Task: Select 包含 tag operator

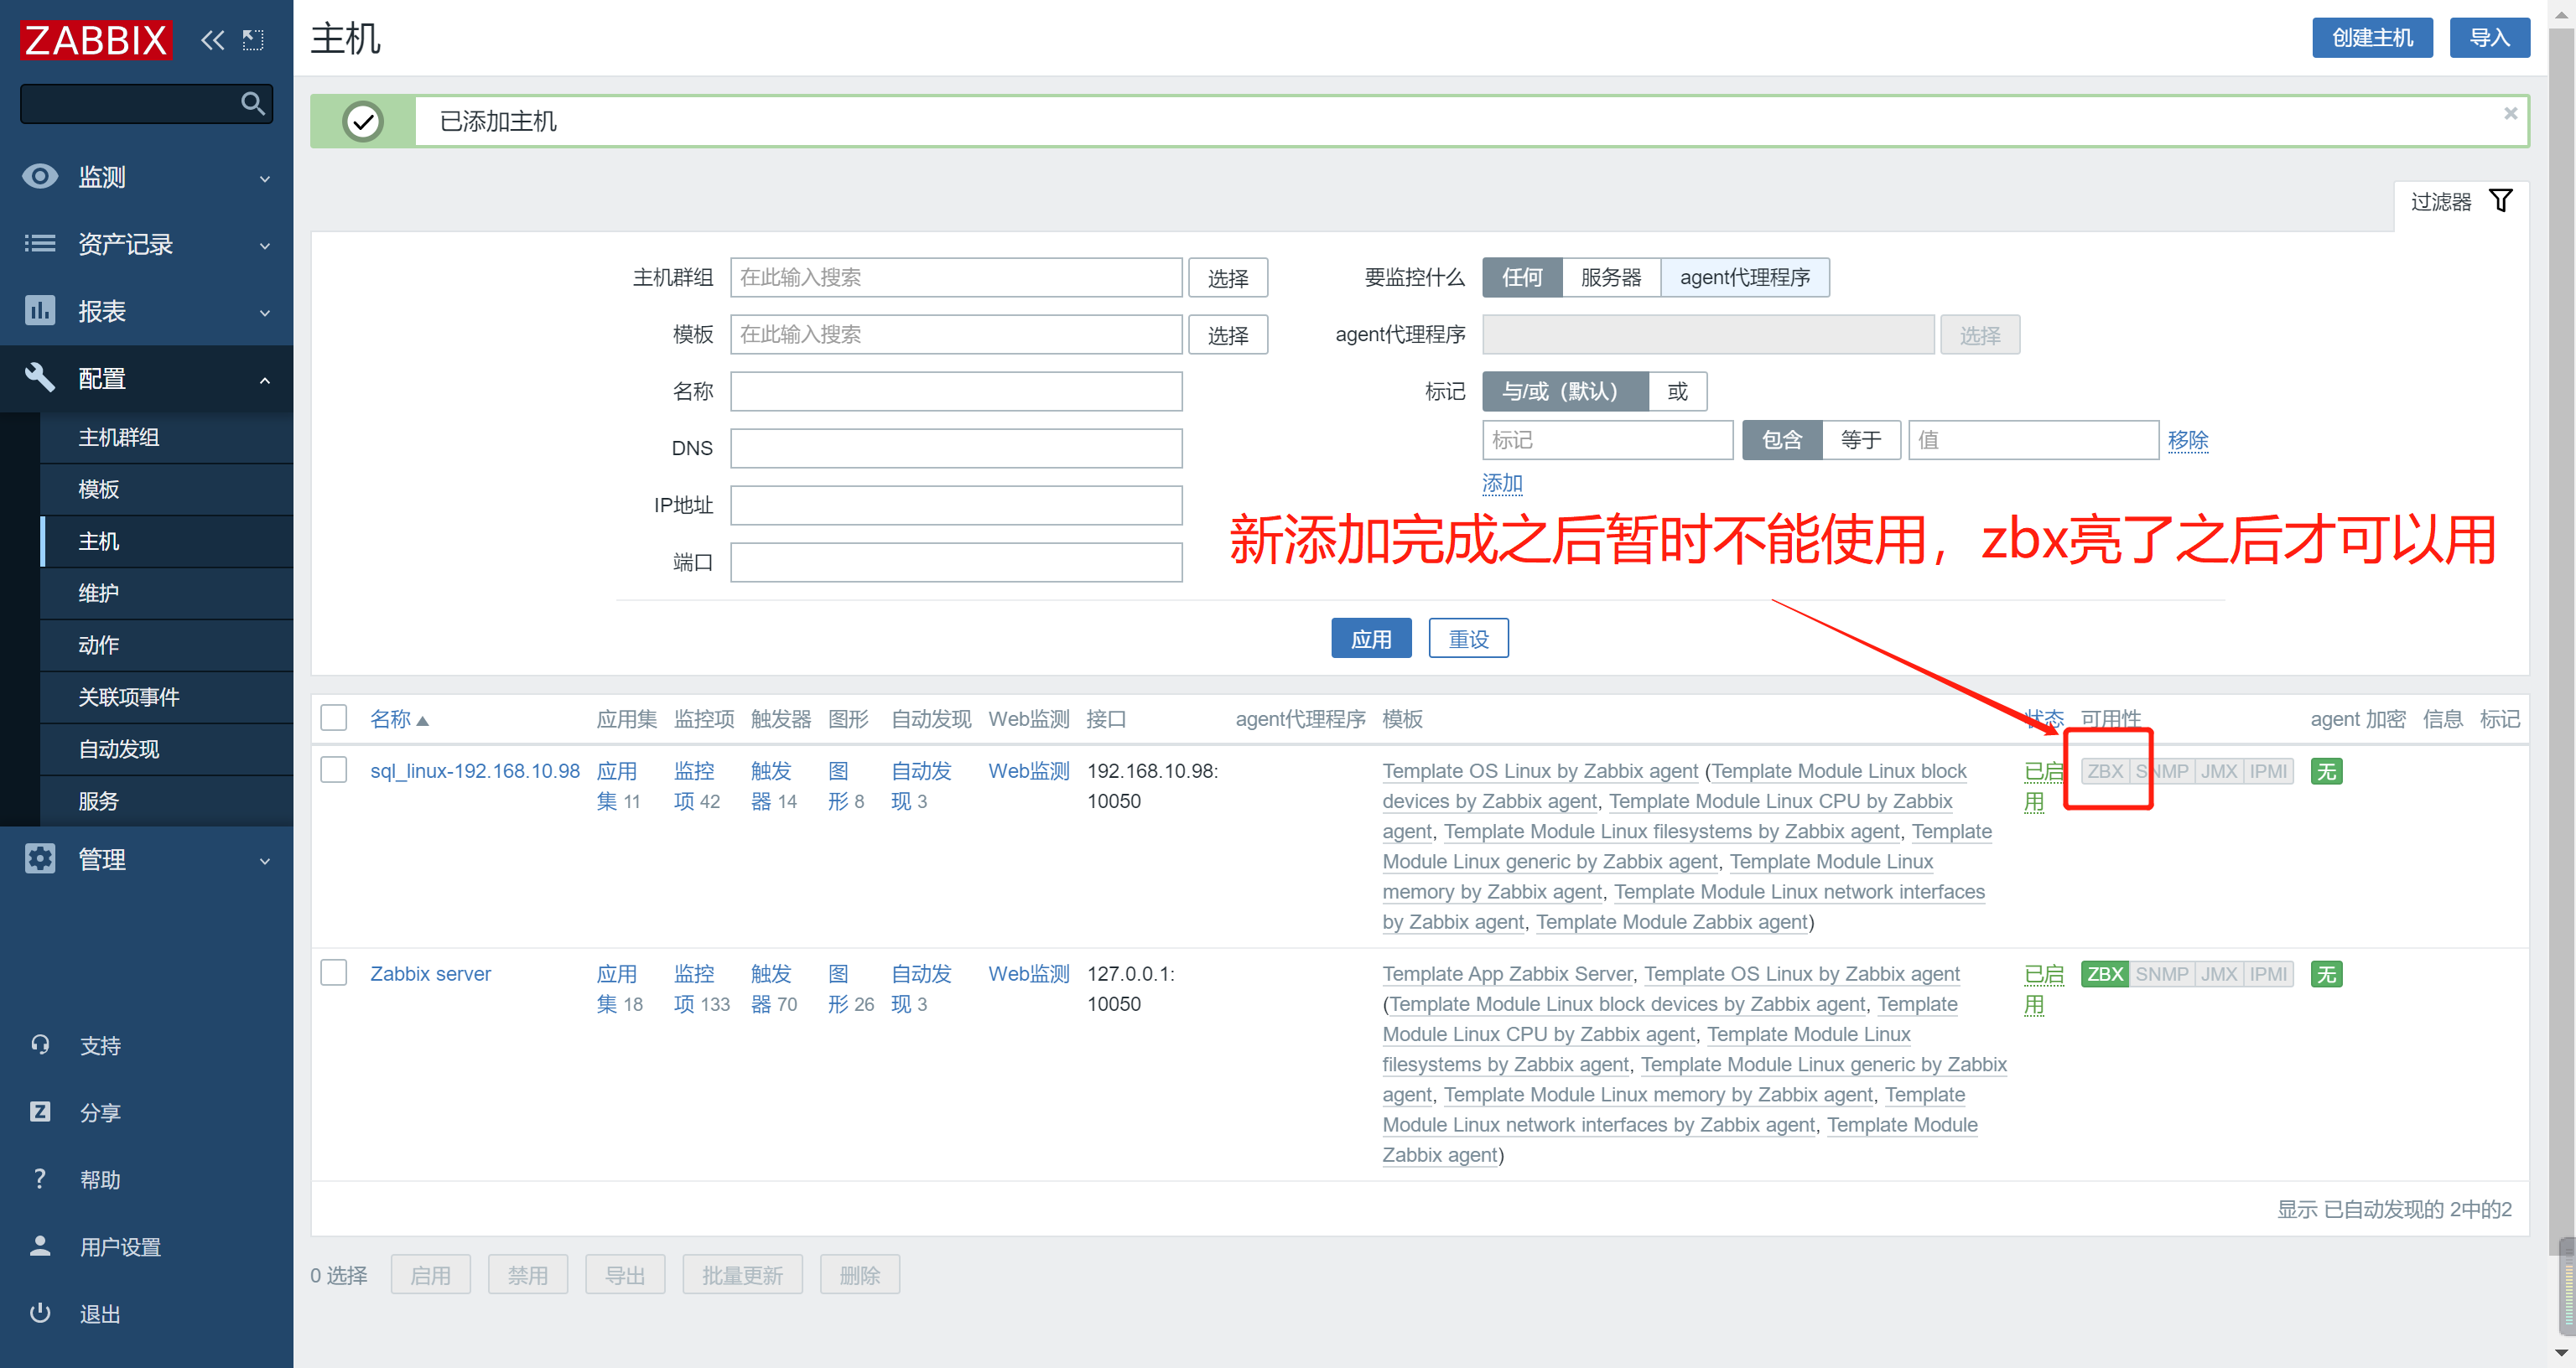Action: click(1782, 440)
